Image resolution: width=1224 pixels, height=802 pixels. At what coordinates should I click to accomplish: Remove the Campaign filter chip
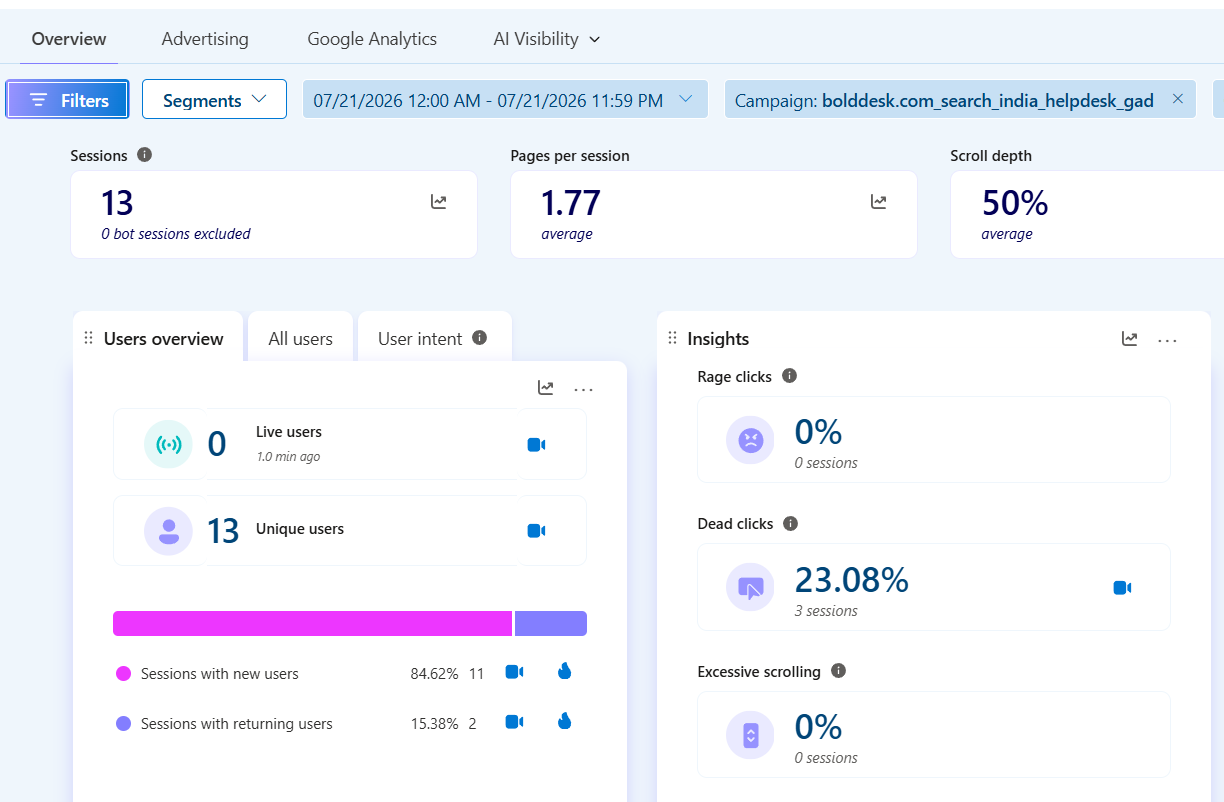1177,99
